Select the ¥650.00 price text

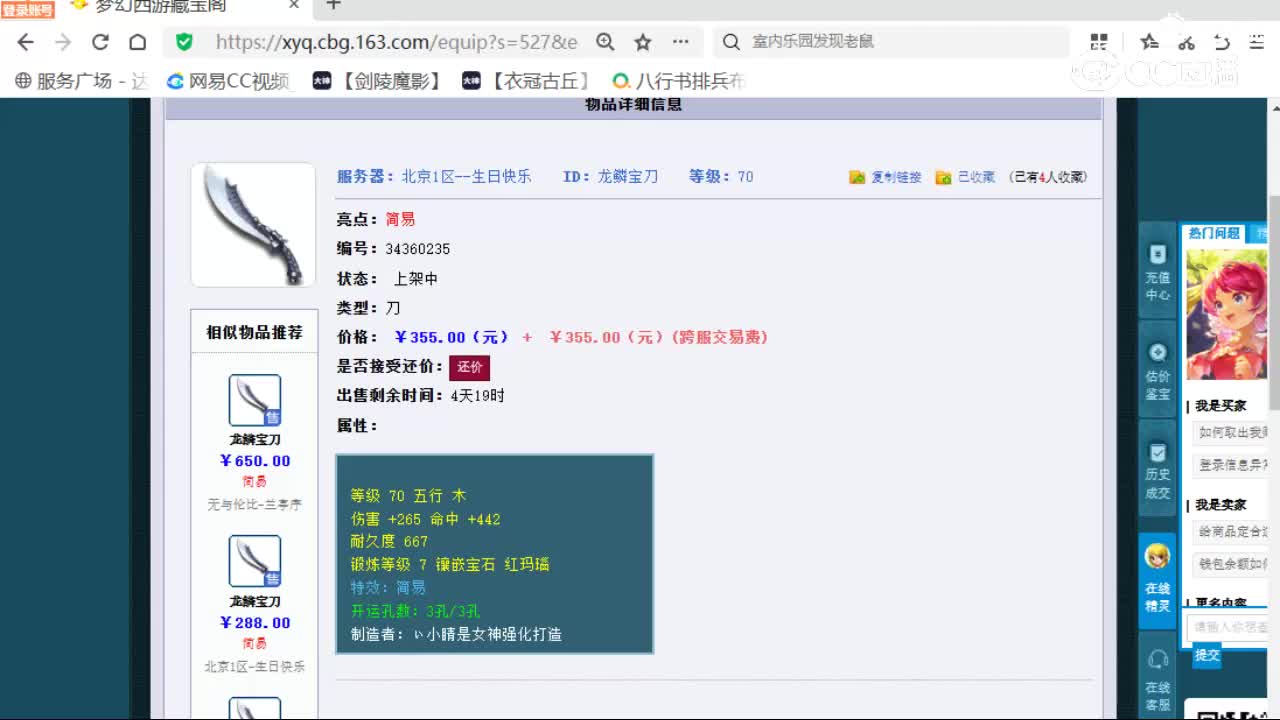tap(255, 461)
